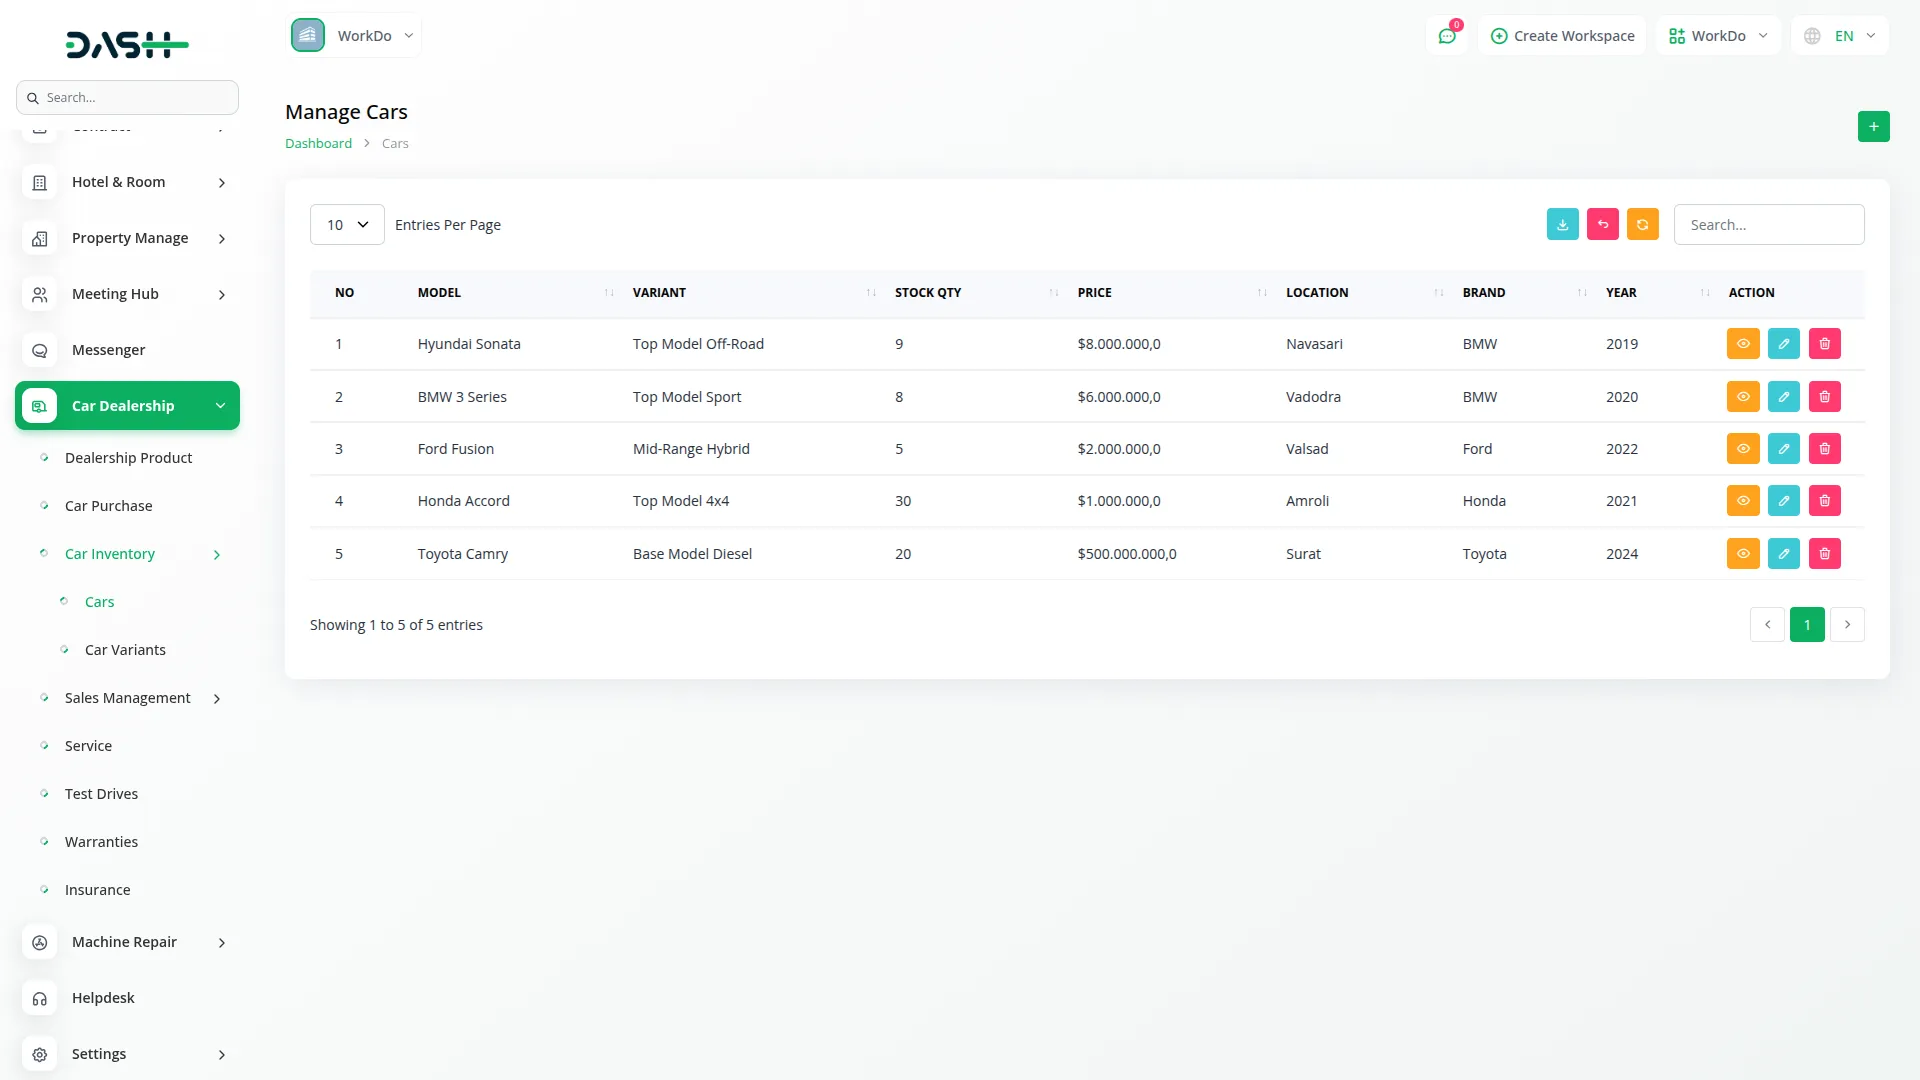1920x1080 pixels.
Task: Open the chat messages notification icon
Action: pos(1446,36)
